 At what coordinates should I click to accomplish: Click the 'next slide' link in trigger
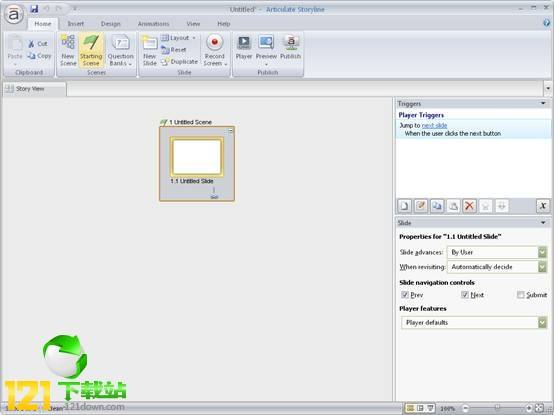point(434,125)
